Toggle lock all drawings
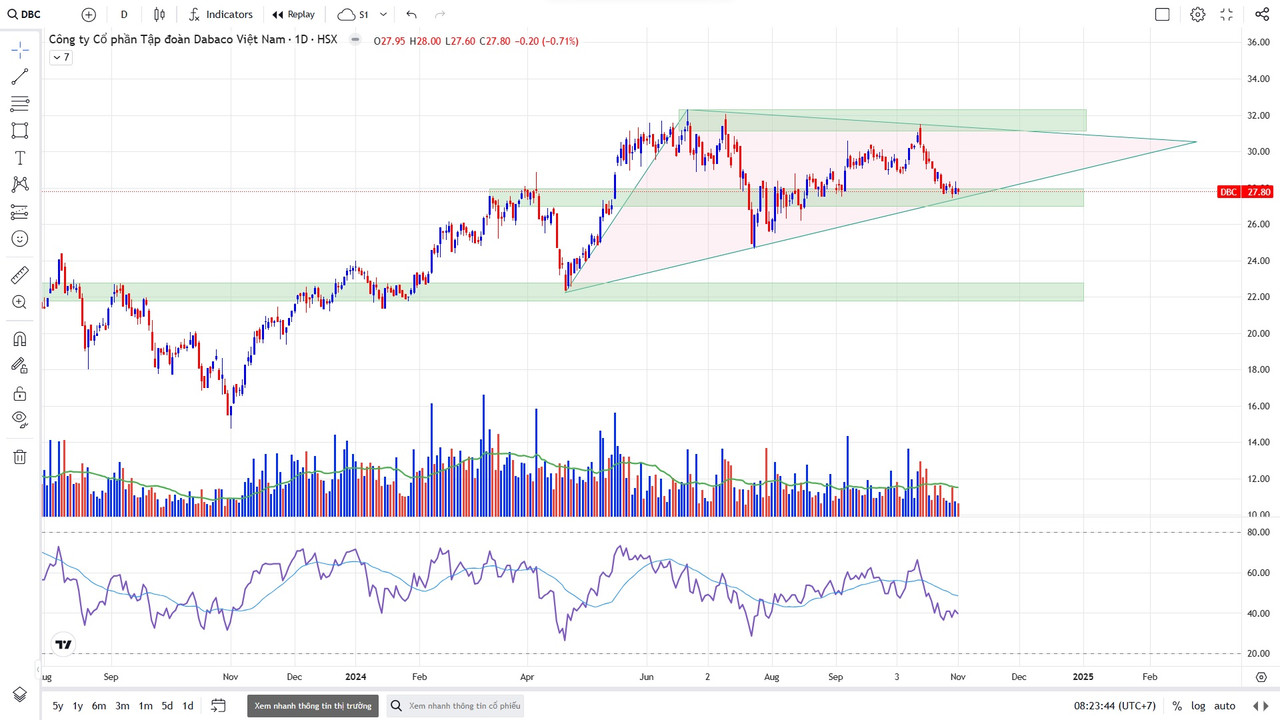This screenshot has height=720, width=1280. 20,393
